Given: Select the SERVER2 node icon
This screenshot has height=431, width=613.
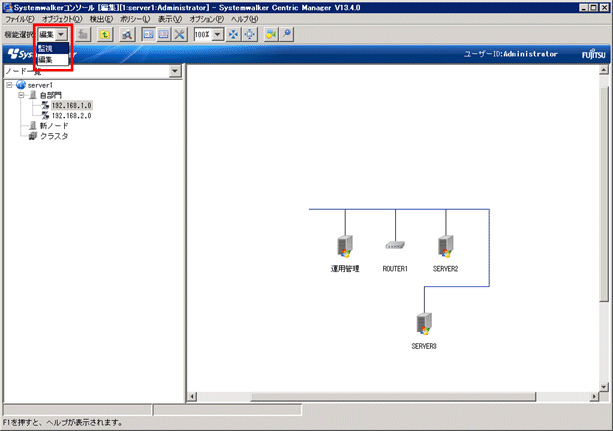Looking at the screenshot, I should click(x=446, y=246).
